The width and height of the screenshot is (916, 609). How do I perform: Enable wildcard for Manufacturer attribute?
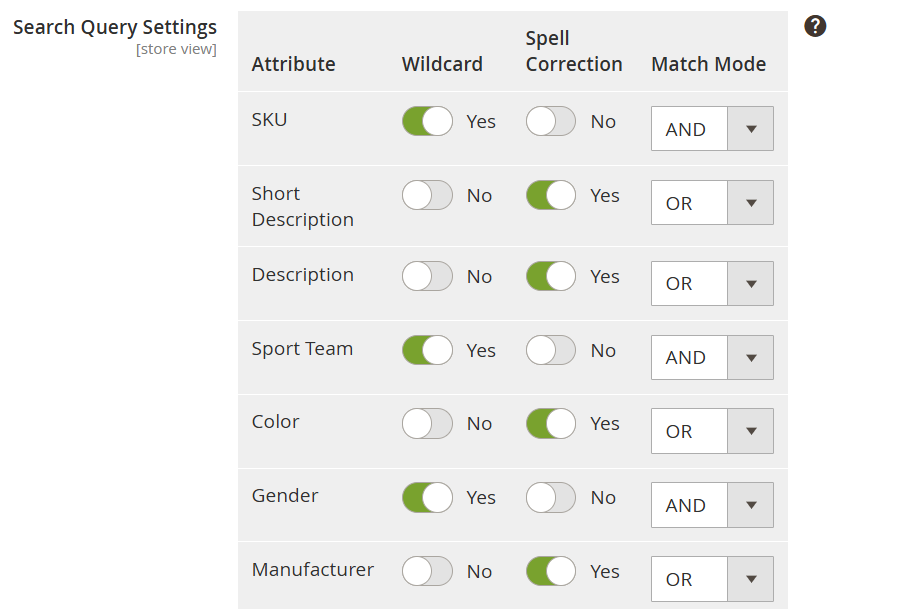[x=427, y=572]
